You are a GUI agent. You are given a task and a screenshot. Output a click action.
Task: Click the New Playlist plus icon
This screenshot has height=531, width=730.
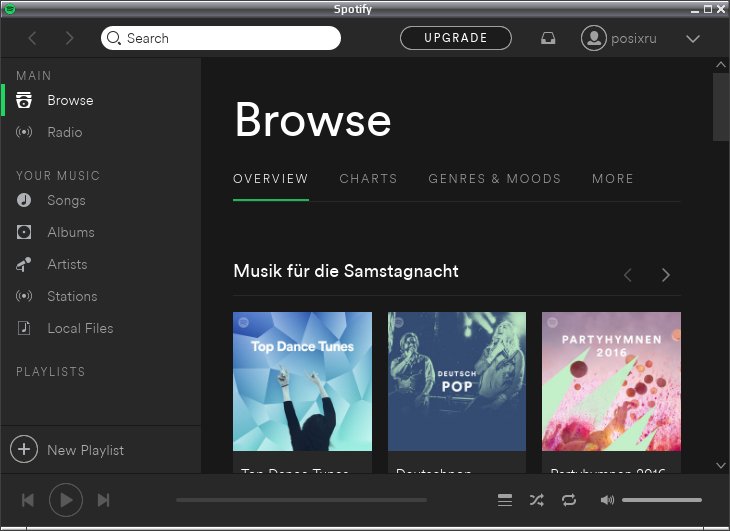click(24, 450)
